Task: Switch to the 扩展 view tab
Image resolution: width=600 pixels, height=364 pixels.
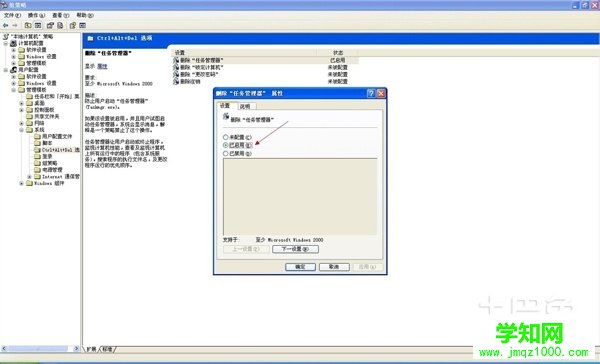Action: tap(91, 349)
